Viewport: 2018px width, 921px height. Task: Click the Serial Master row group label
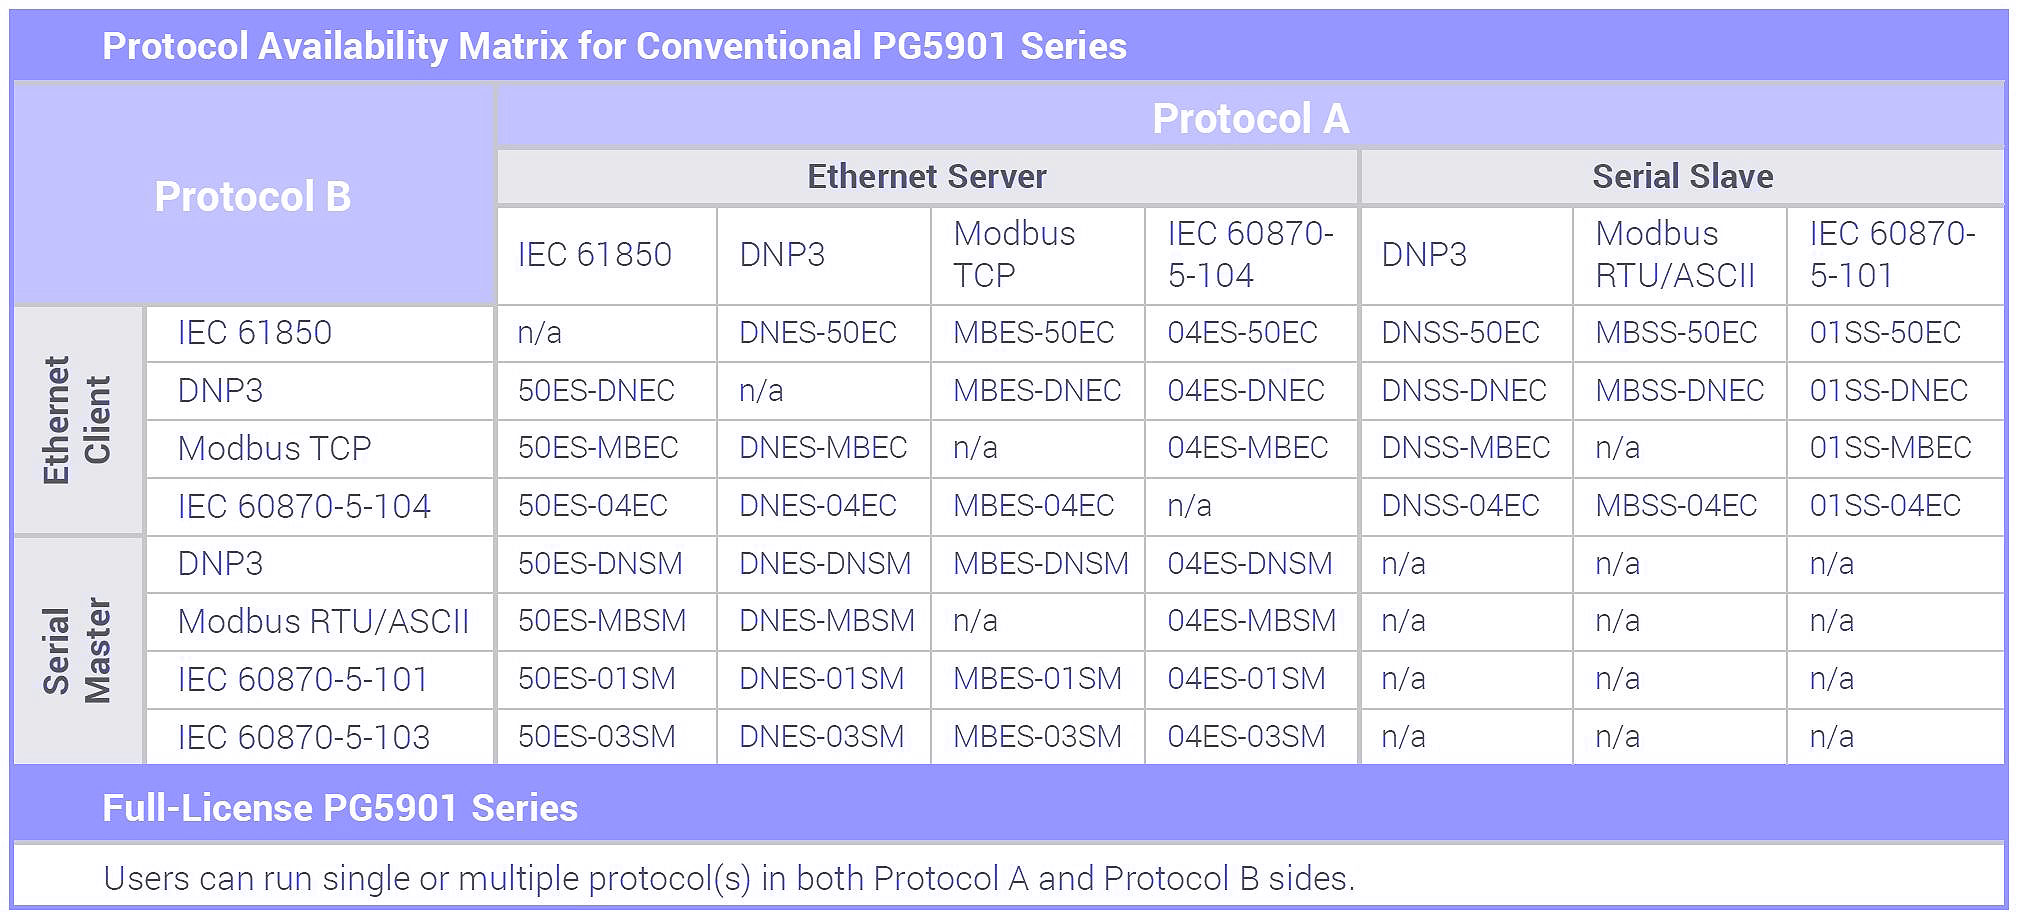click(x=78, y=651)
